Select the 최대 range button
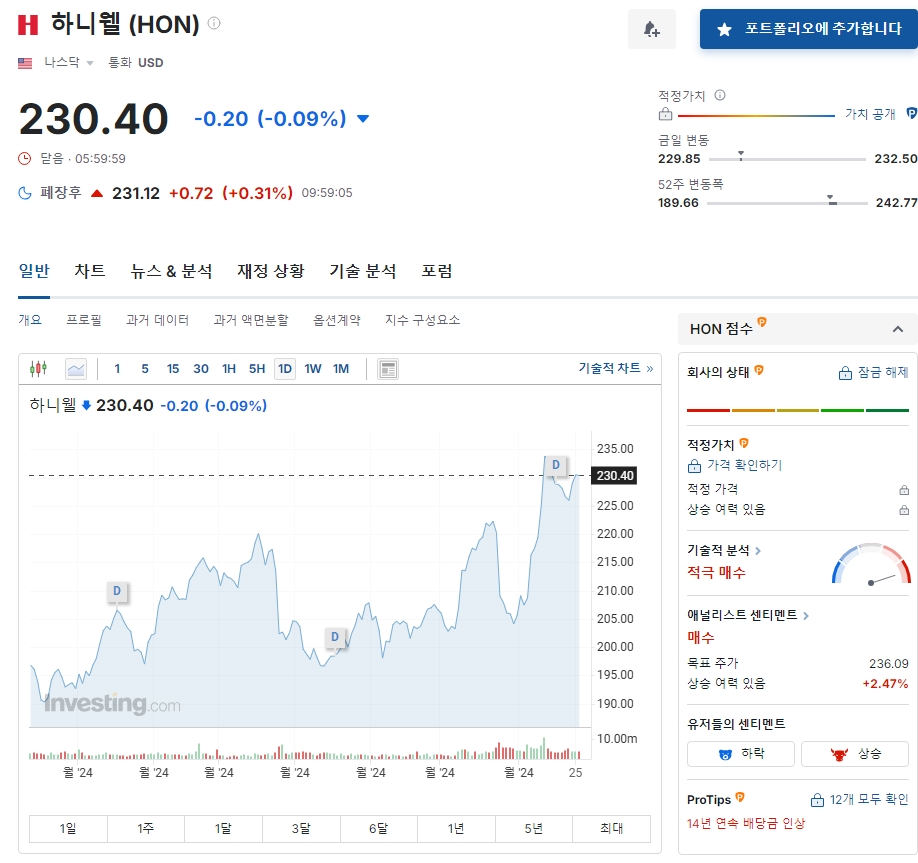Image resolution: width=918 pixels, height=863 pixels. [x=611, y=828]
